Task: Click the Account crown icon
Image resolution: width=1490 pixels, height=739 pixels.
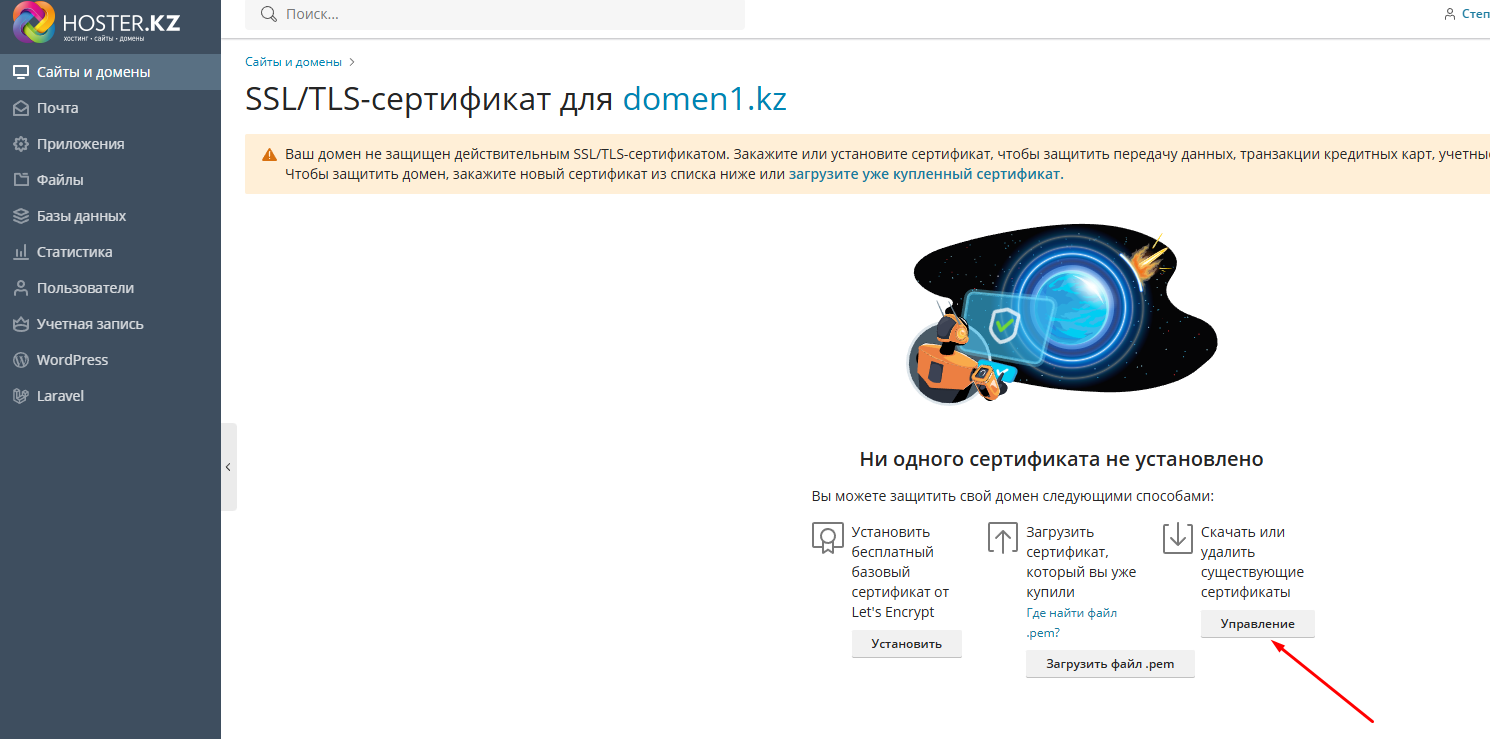Action: pyautogui.click(x=20, y=324)
